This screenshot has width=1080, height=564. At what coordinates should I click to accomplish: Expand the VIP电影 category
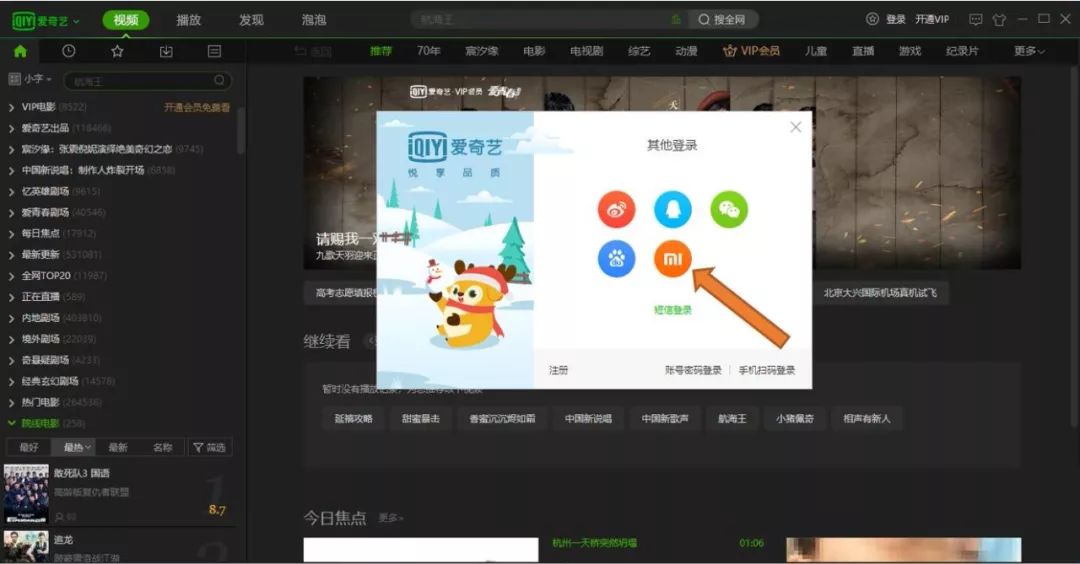click(12, 107)
